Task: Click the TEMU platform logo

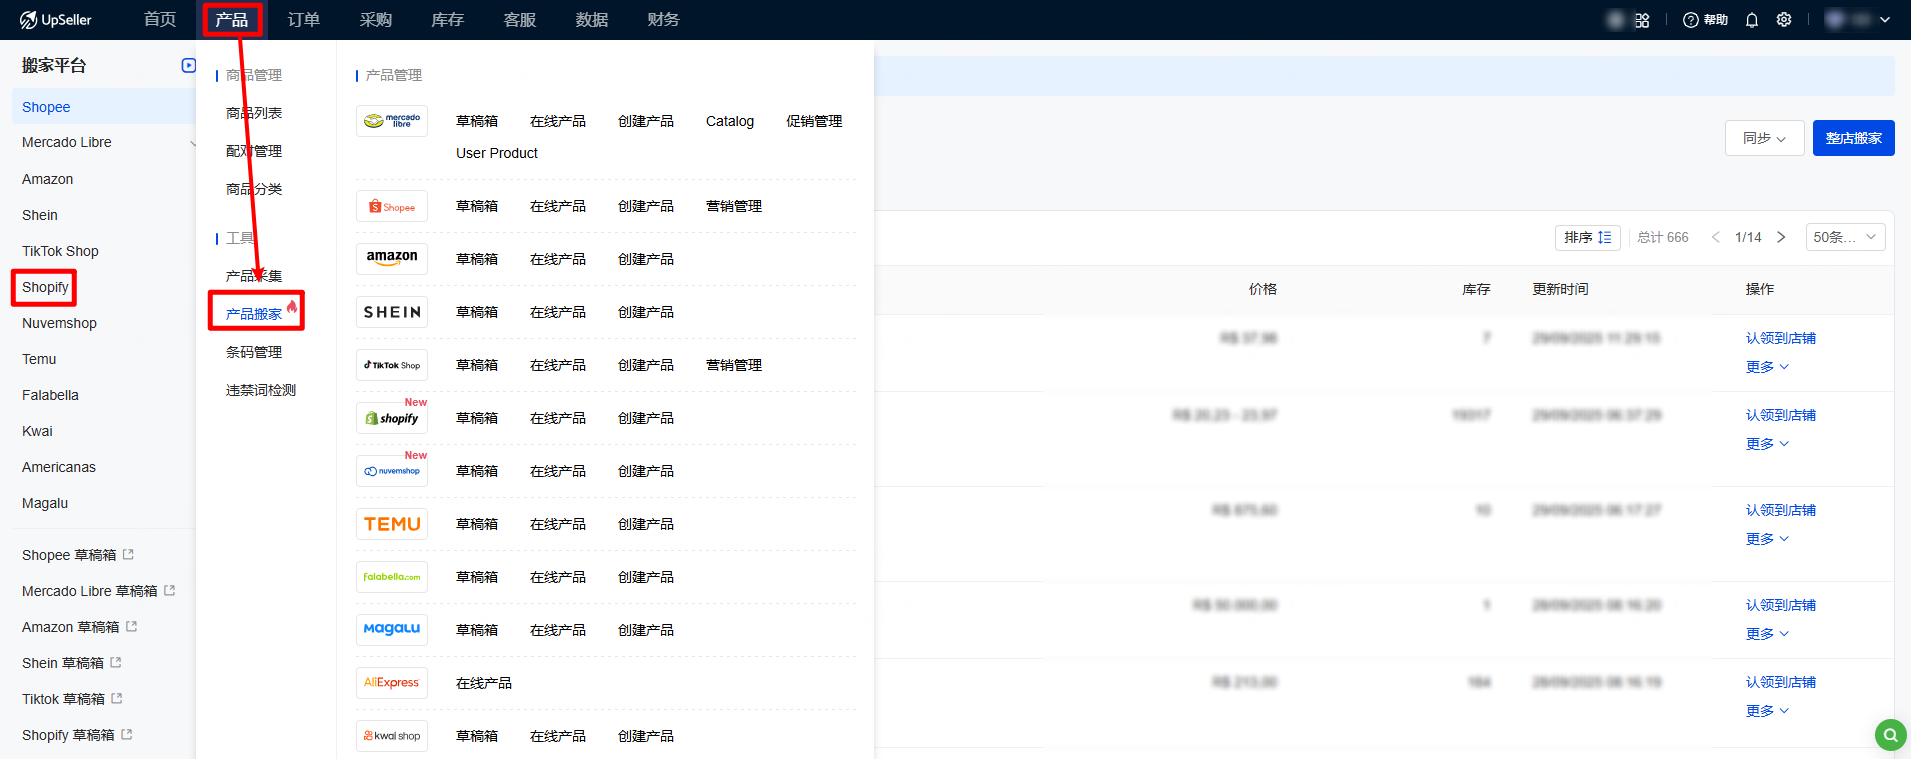Action: click(392, 524)
